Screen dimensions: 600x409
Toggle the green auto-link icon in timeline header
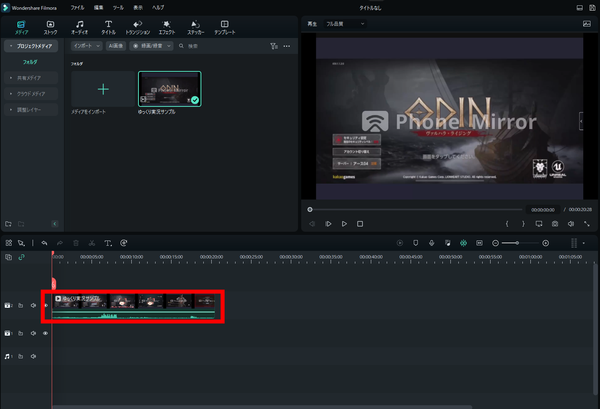click(x=21, y=257)
